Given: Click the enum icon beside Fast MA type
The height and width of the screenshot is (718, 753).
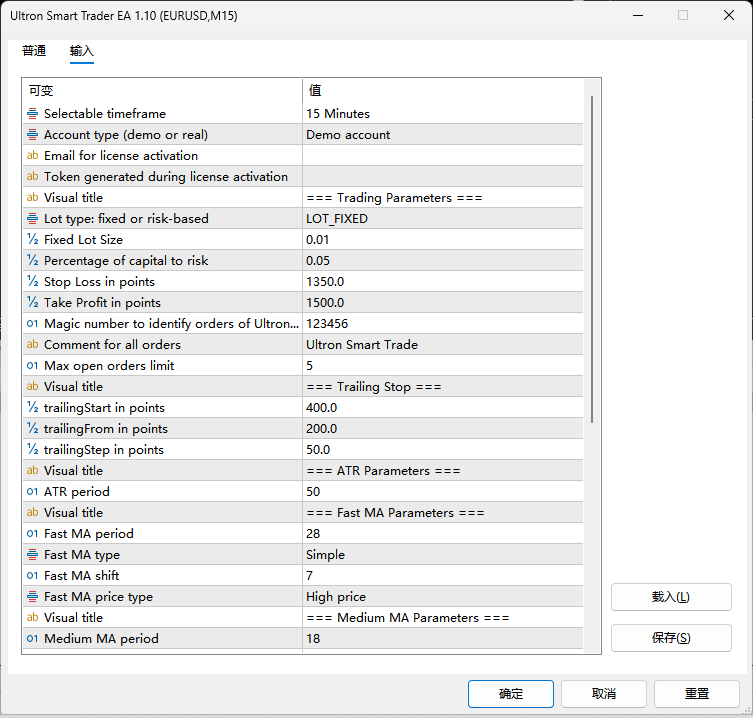Looking at the screenshot, I should point(32,555).
